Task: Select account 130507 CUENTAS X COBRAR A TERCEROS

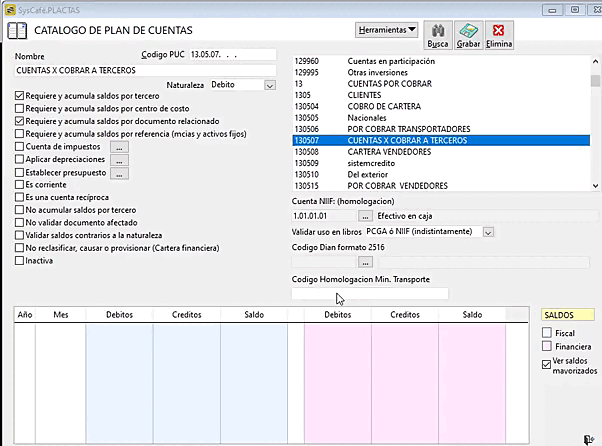Action: pyautogui.click(x=441, y=140)
